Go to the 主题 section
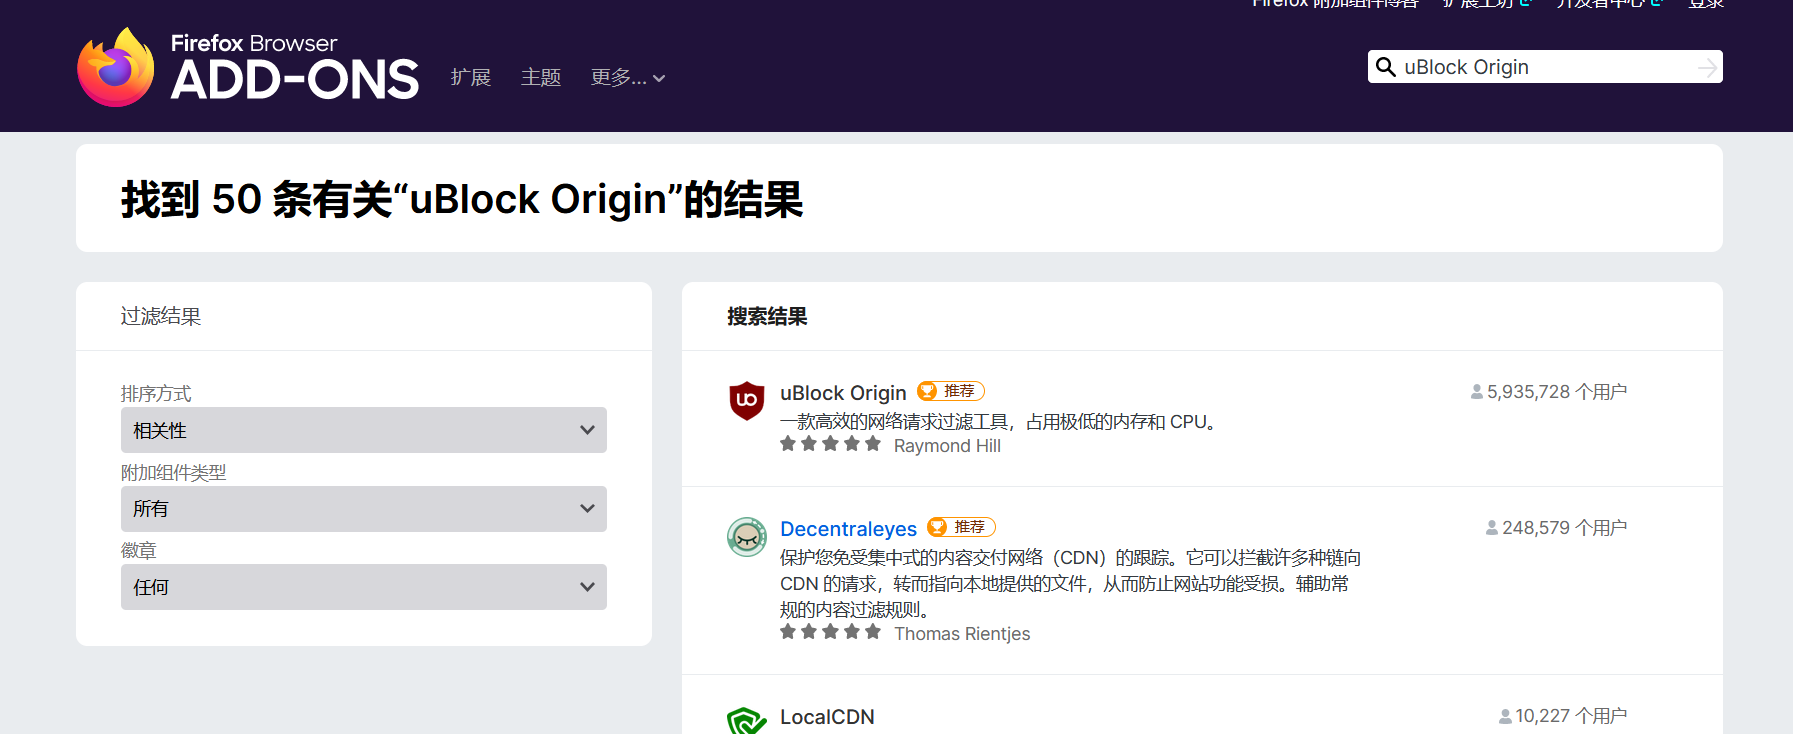Image resolution: width=1793 pixels, height=734 pixels. (541, 78)
